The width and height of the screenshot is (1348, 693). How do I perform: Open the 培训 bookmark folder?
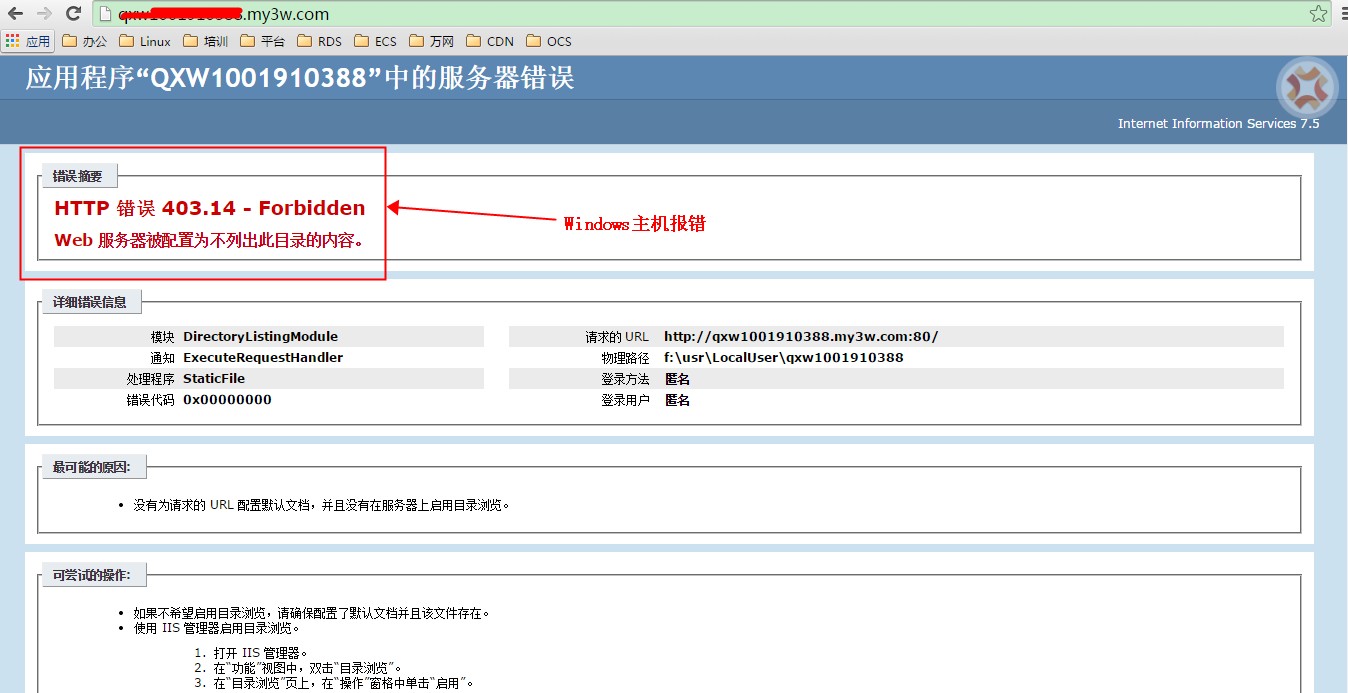point(206,41)
